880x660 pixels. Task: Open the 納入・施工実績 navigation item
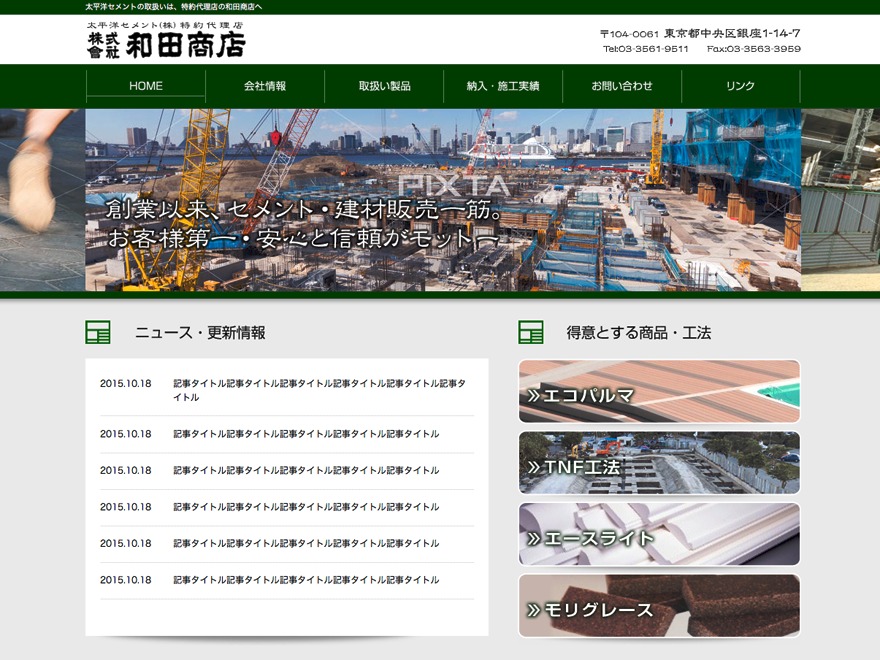point(503,86)
